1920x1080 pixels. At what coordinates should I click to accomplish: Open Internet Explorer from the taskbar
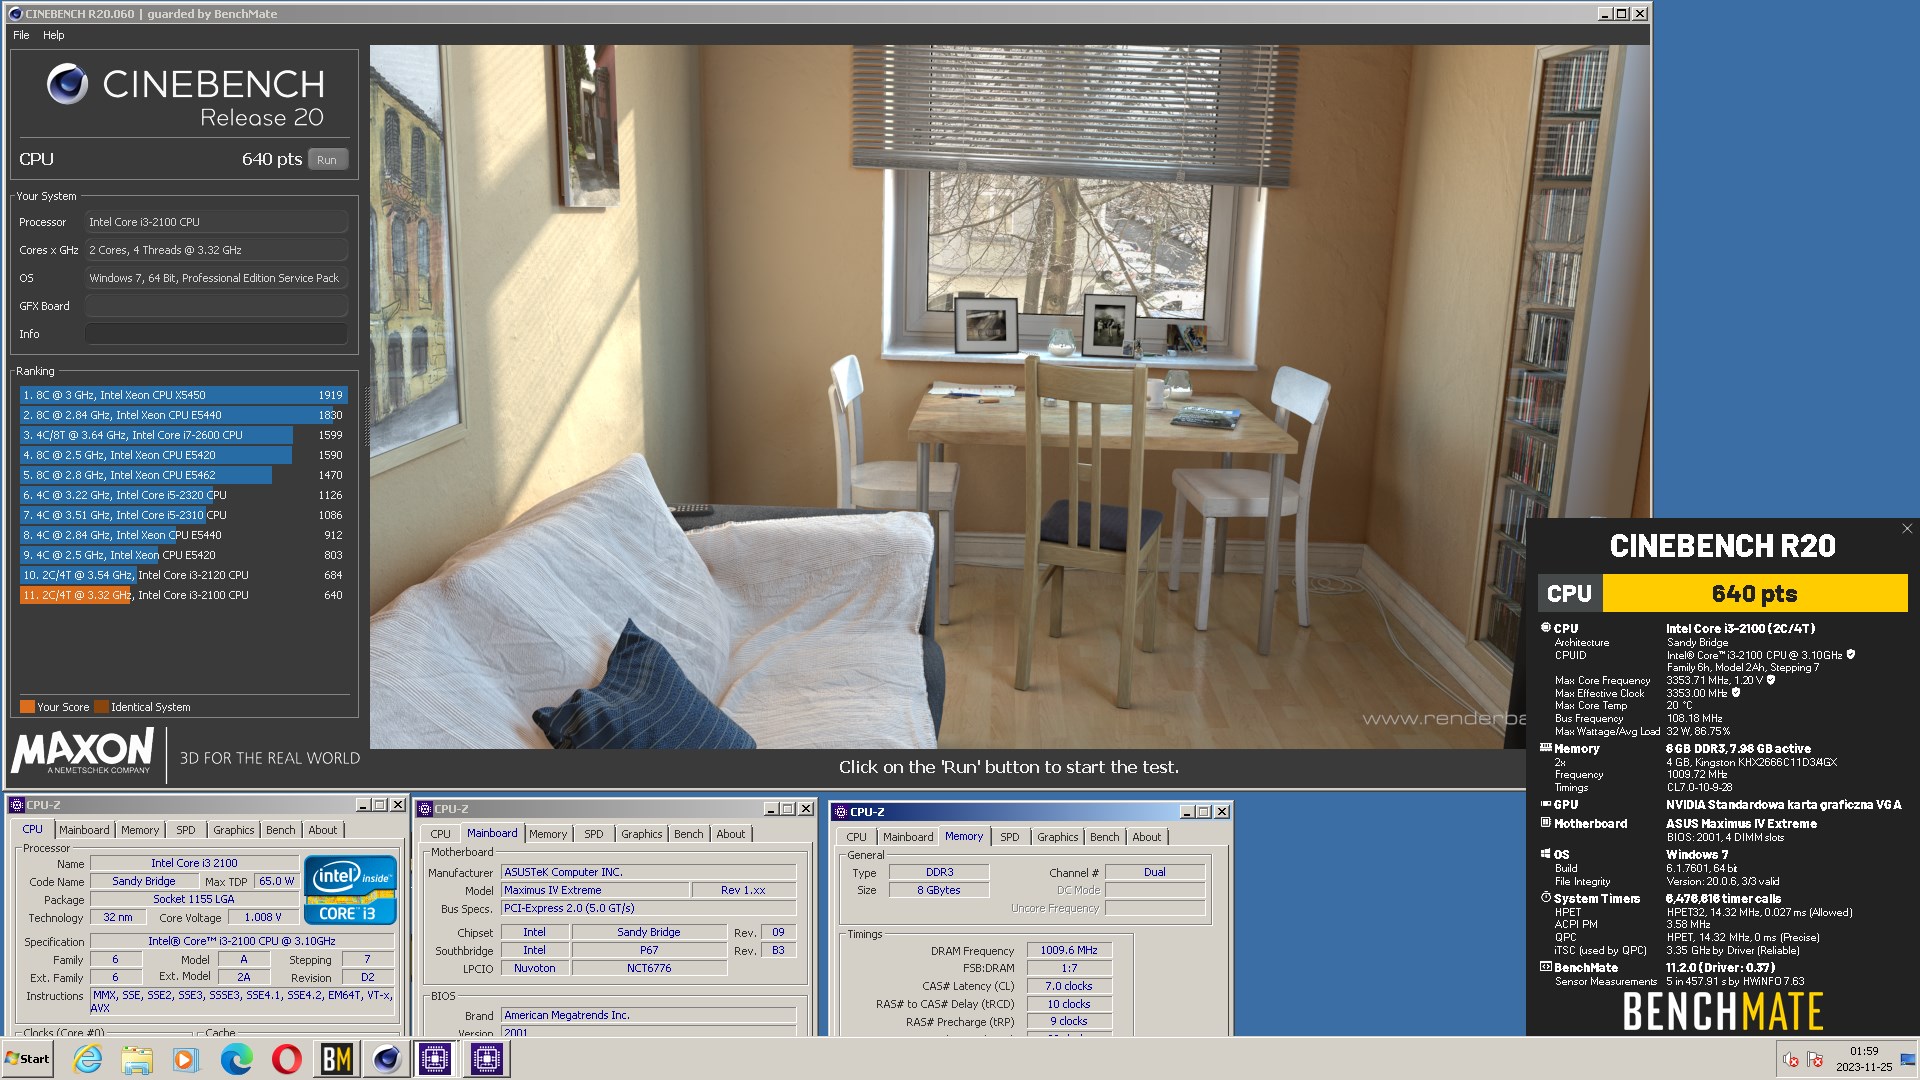87,1059
